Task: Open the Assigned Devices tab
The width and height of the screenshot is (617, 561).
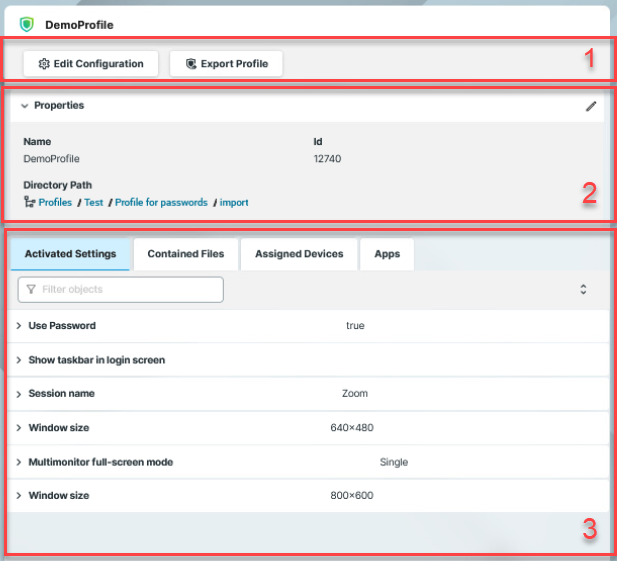Action: [x=299, y=254]
